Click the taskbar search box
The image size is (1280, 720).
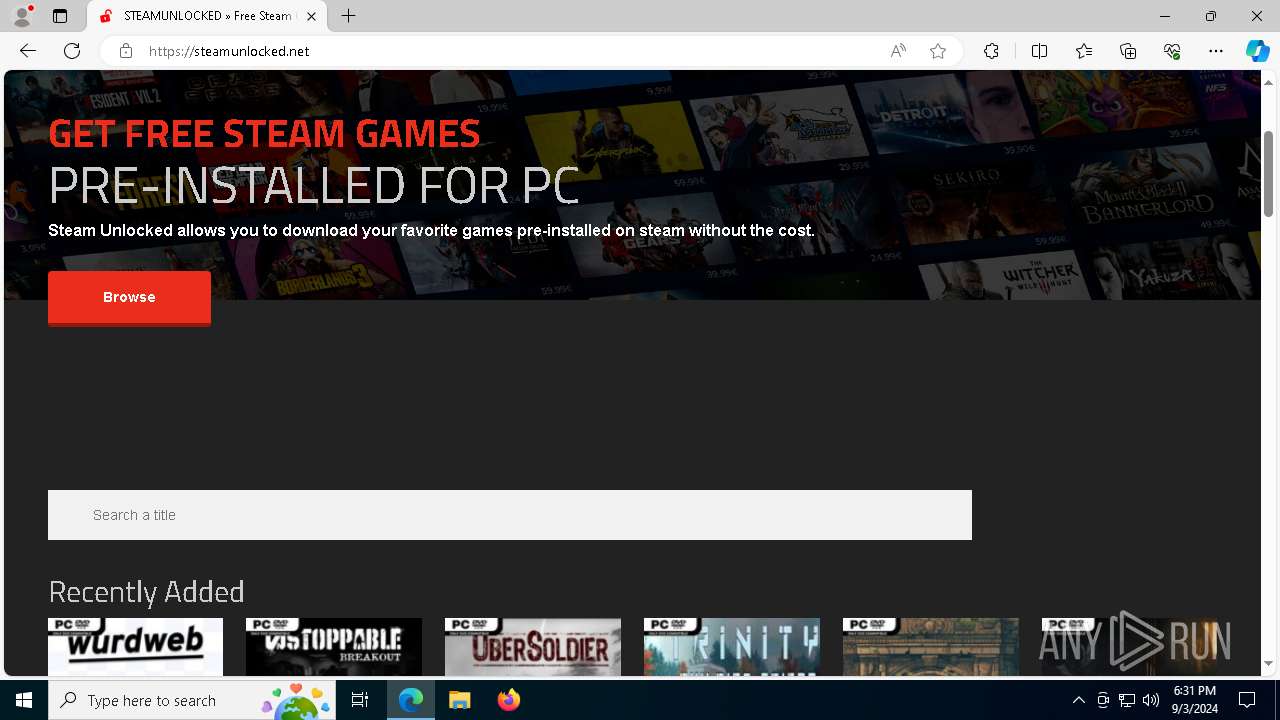pos(192,700)
